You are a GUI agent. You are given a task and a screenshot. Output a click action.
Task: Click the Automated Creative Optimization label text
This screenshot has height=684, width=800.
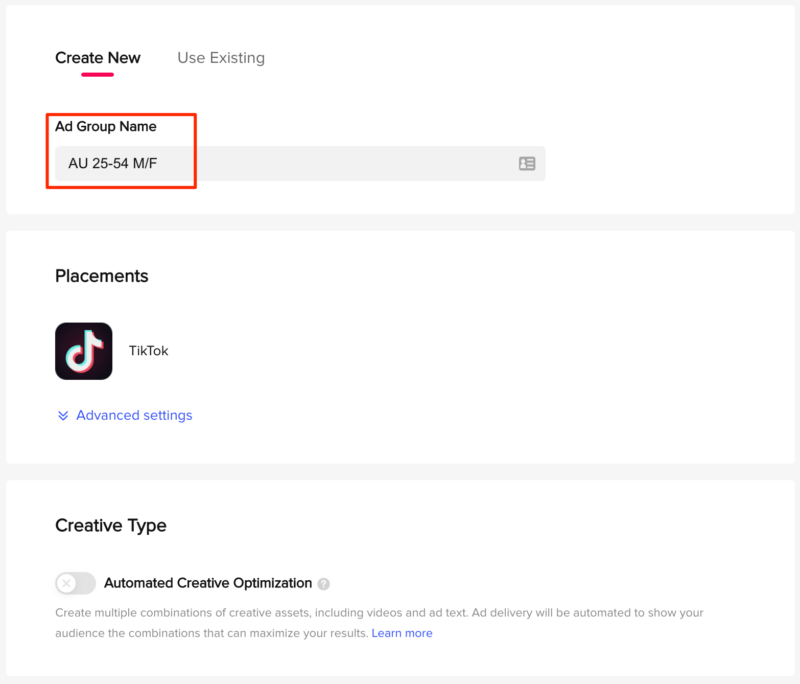click(208, 583)
